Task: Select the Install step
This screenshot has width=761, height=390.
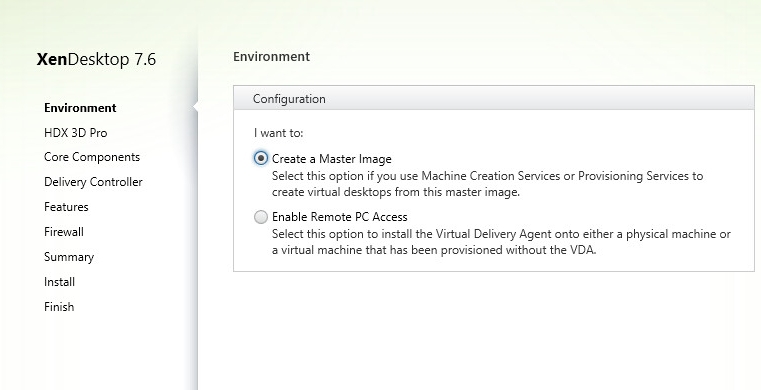Action: pyautogui.click(x=59, y=282)
